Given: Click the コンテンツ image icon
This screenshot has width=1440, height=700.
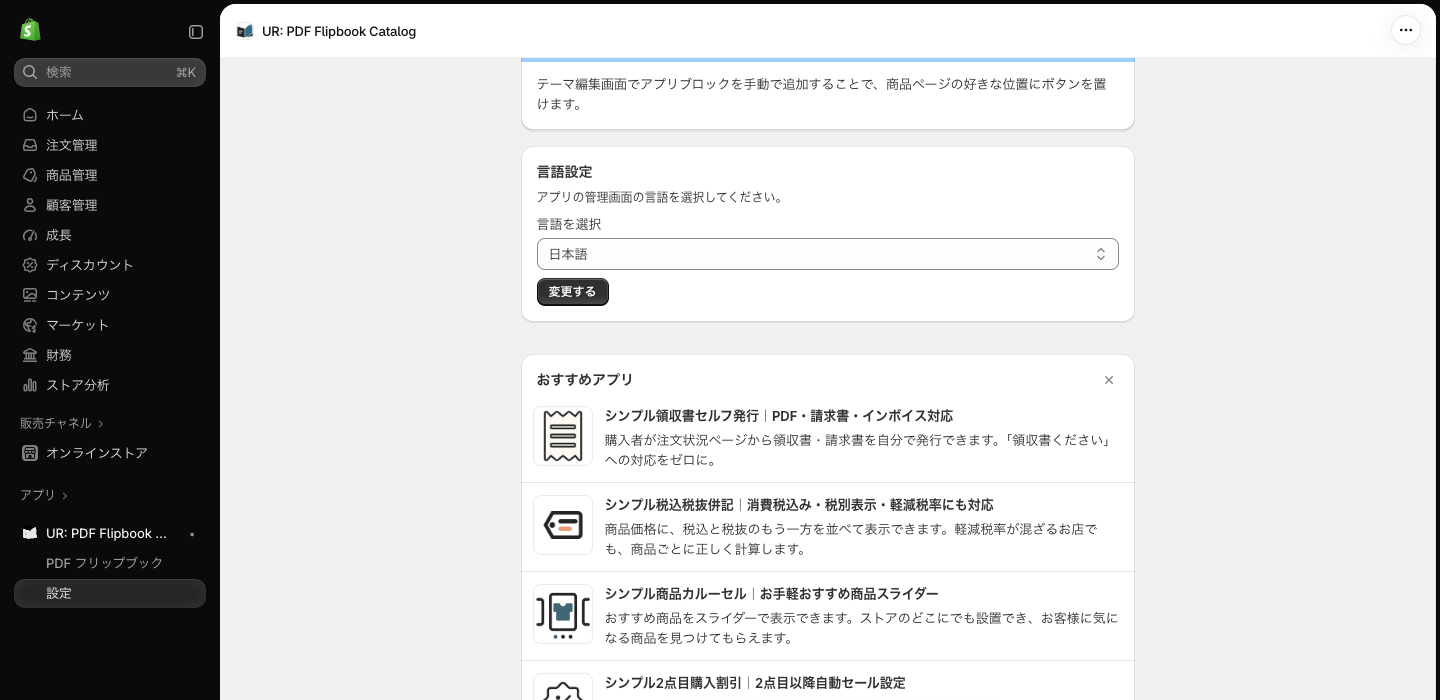Looking at the screenshot, I should tap(30, 295).
